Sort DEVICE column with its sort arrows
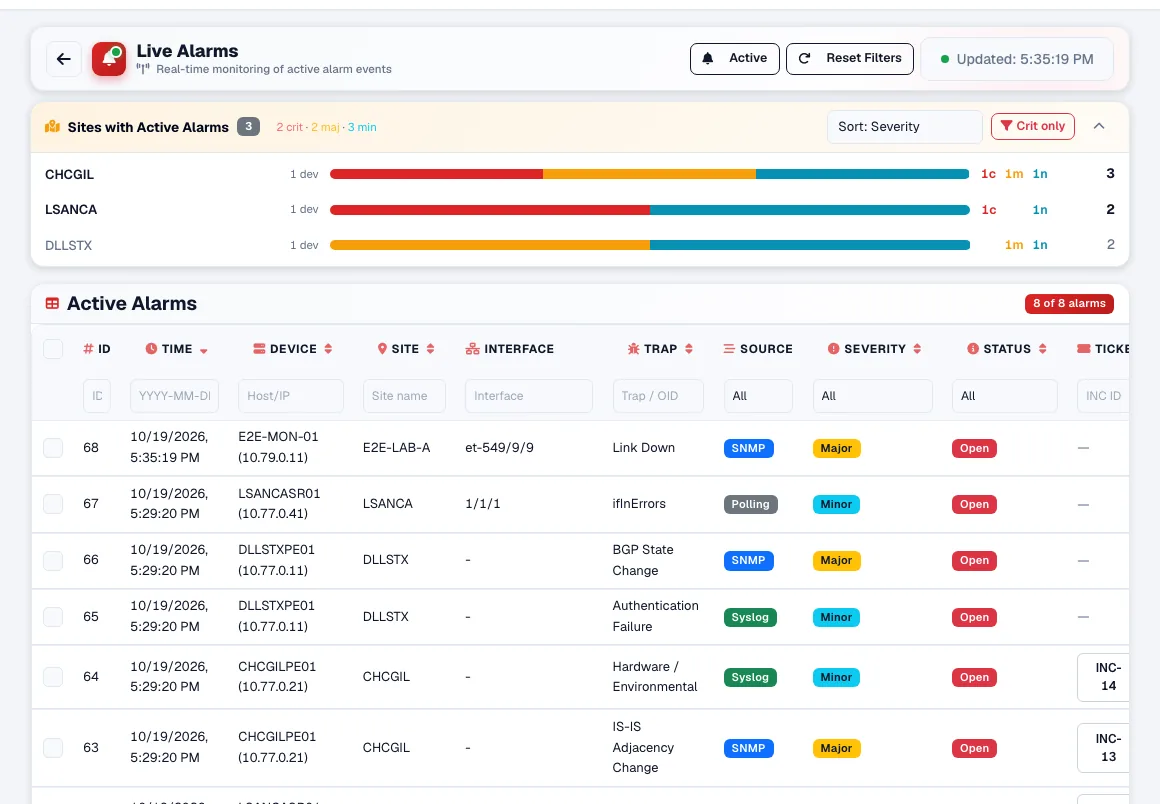1160x804 pixels. click(328, 348)
